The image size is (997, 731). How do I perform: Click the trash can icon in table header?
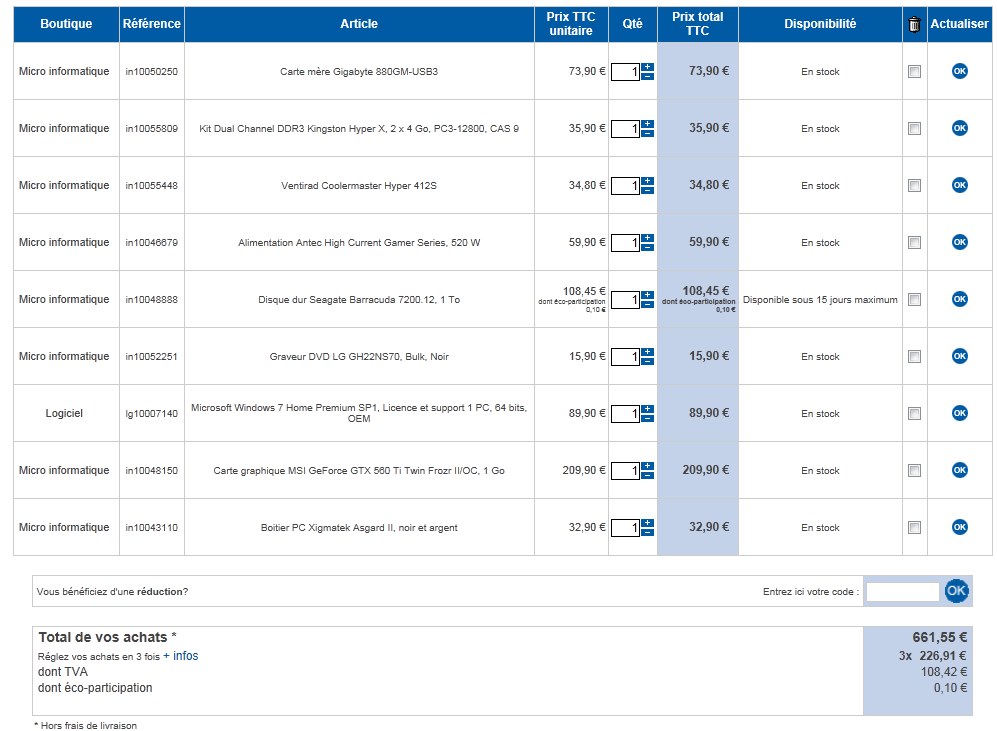click(x=914, y=25)
